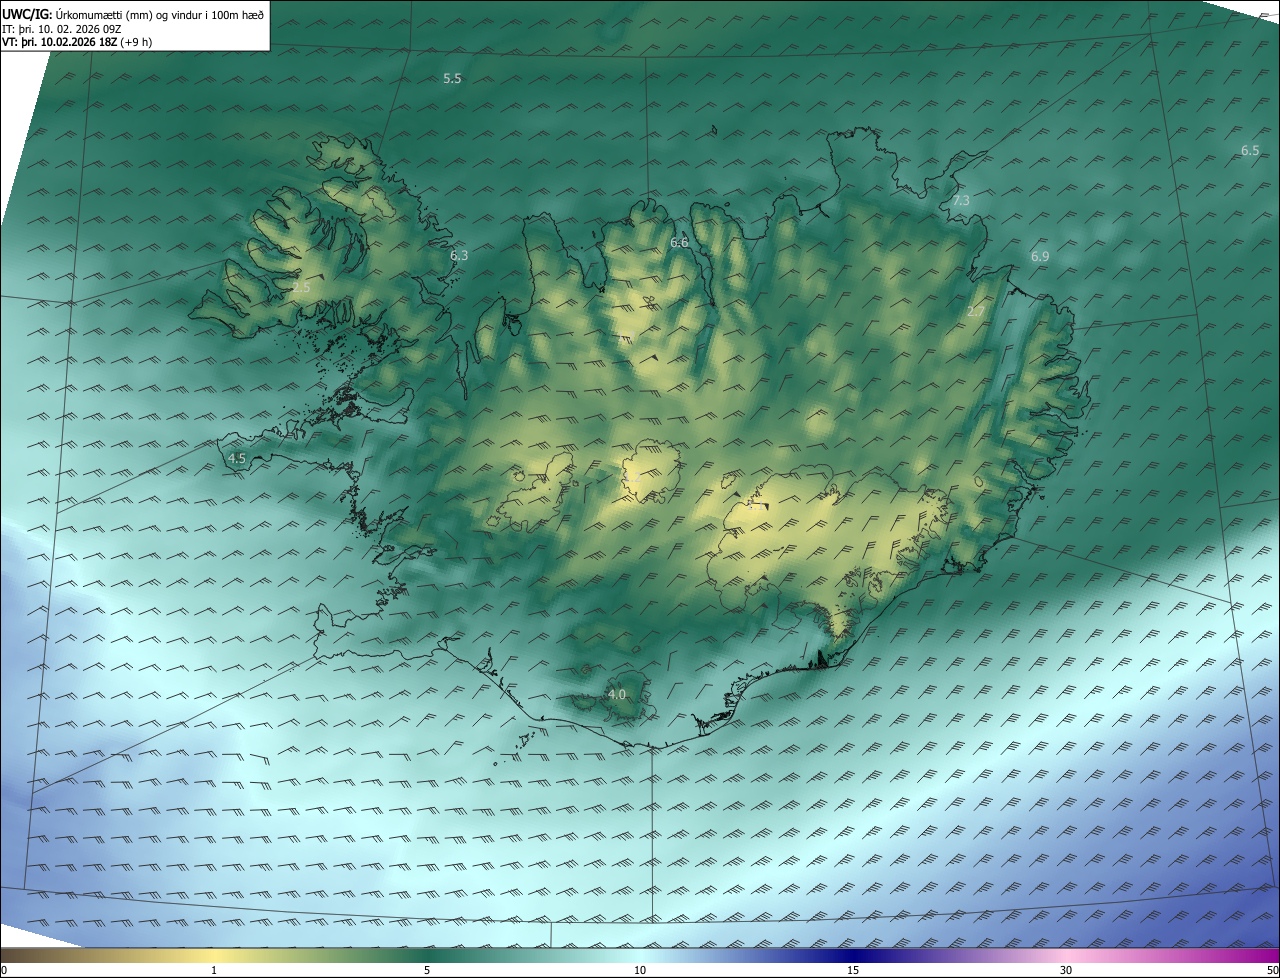
Task: Click the color scale tick labeled 1
Action: pos(214,970)
